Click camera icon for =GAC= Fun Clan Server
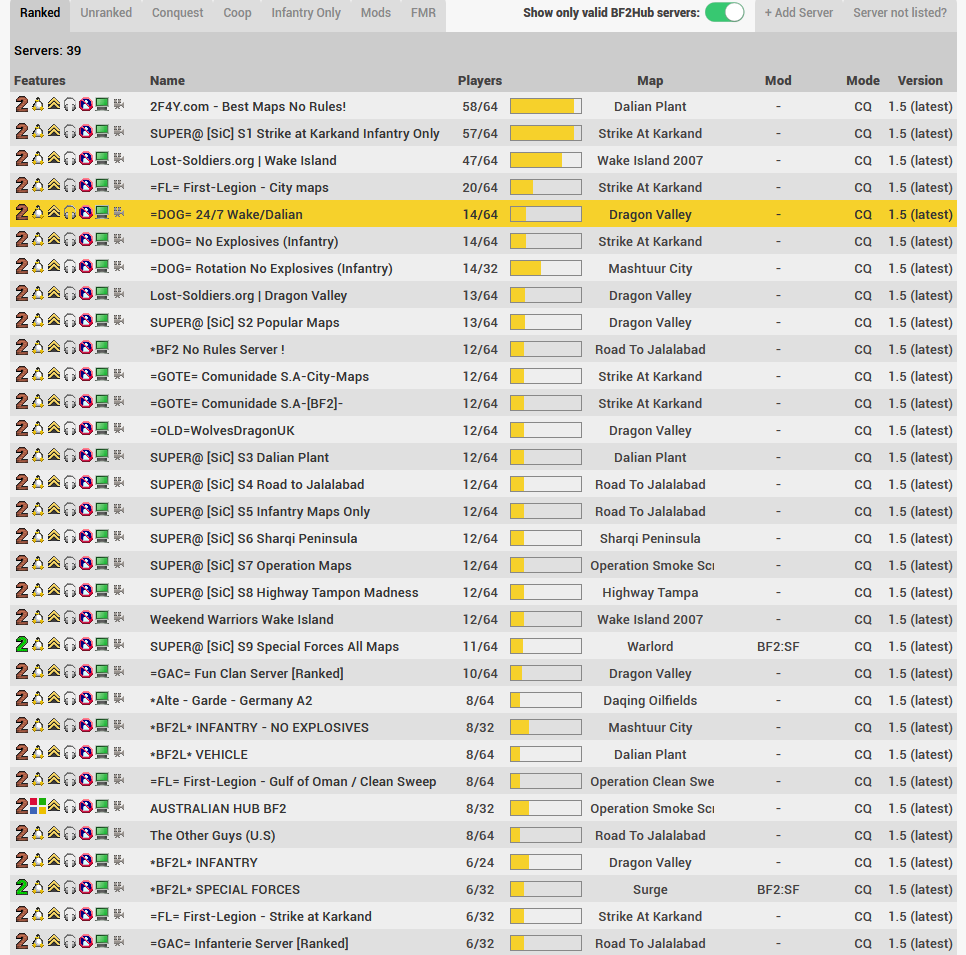This screenshot has height=955, width=966. (119, 672)
